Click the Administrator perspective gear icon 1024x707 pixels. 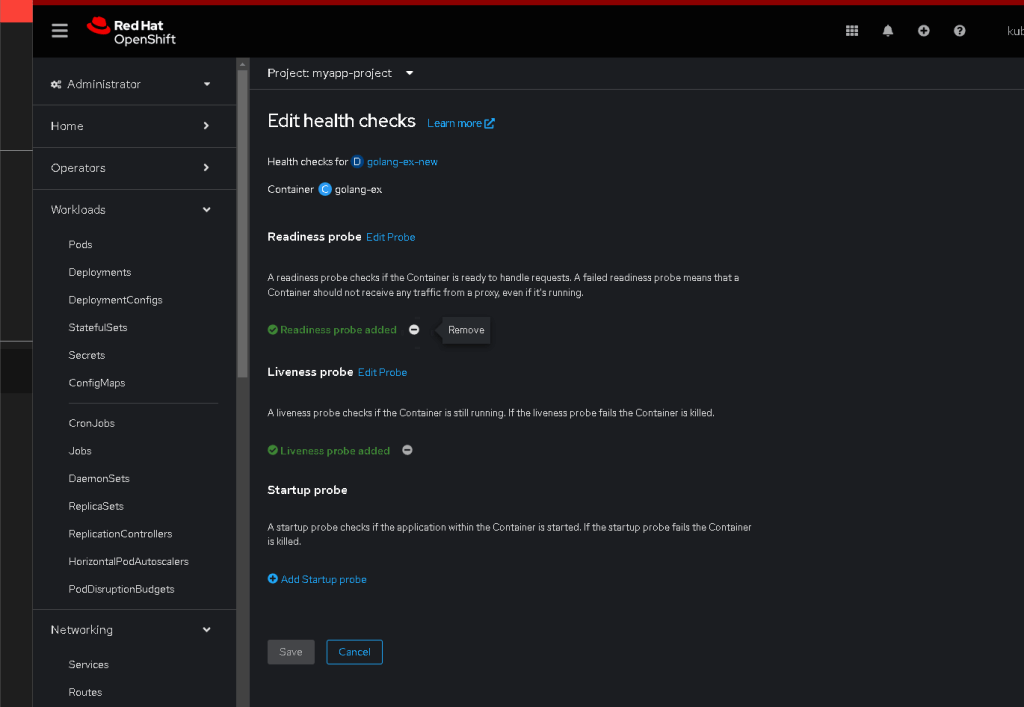(x=56, y=84)
